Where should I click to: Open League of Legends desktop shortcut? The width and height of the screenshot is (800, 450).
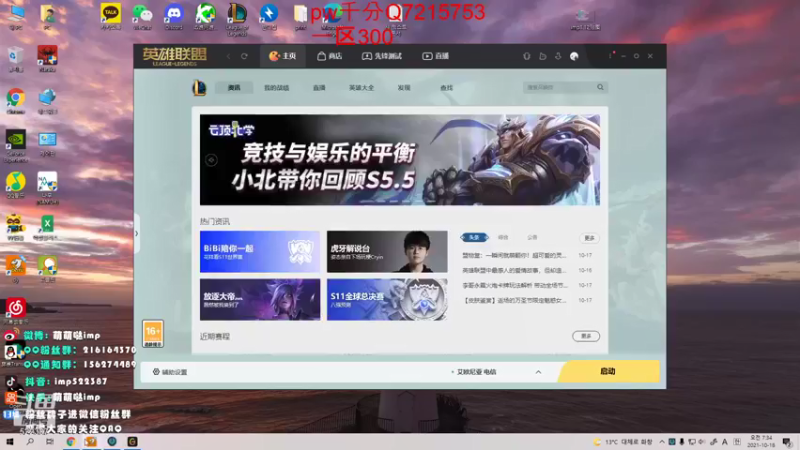[x=237, y=19]
